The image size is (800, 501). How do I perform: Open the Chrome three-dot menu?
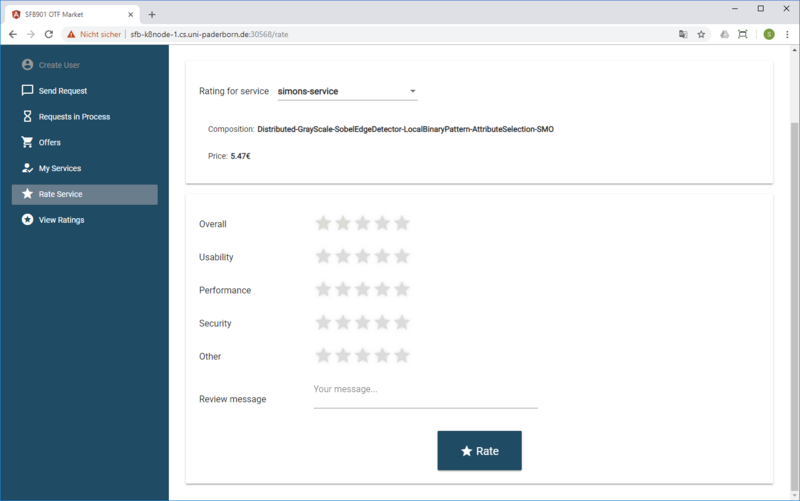[x=787, y=34]
